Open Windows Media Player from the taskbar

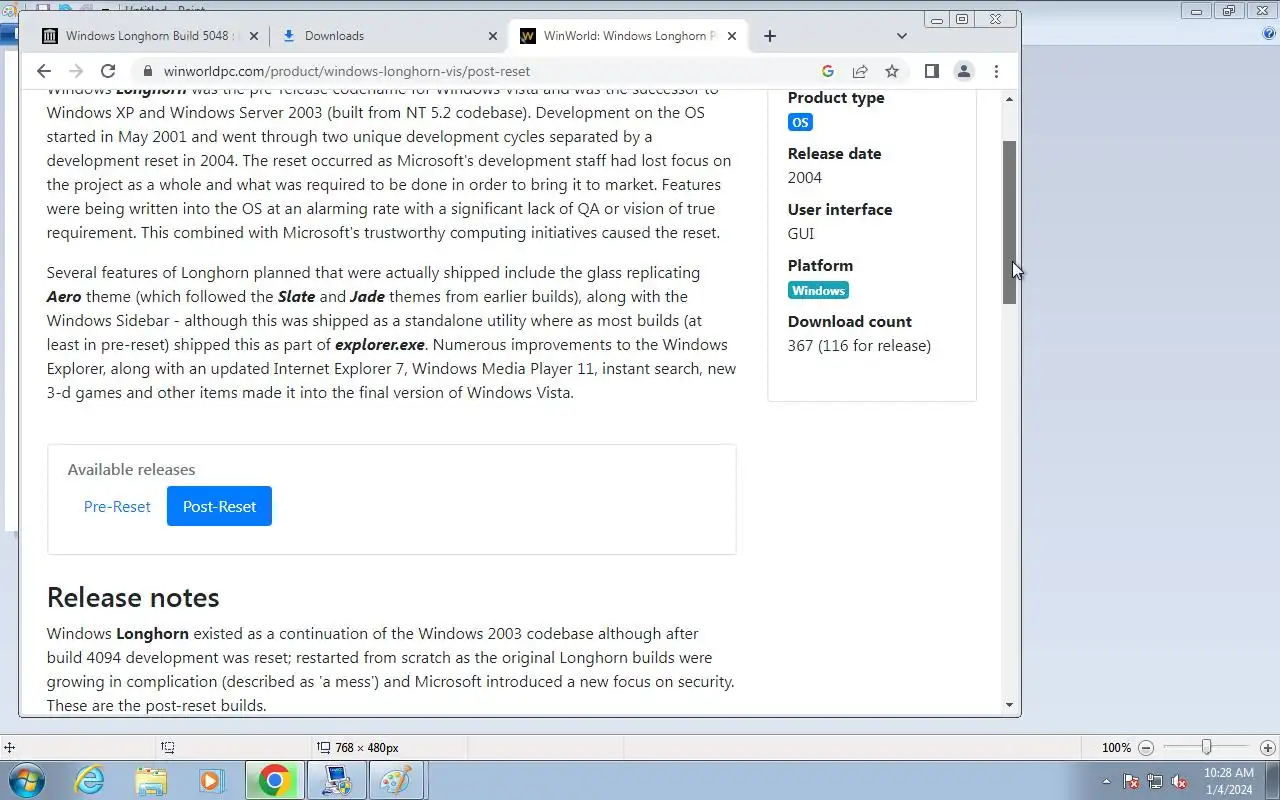click(212, 780)
